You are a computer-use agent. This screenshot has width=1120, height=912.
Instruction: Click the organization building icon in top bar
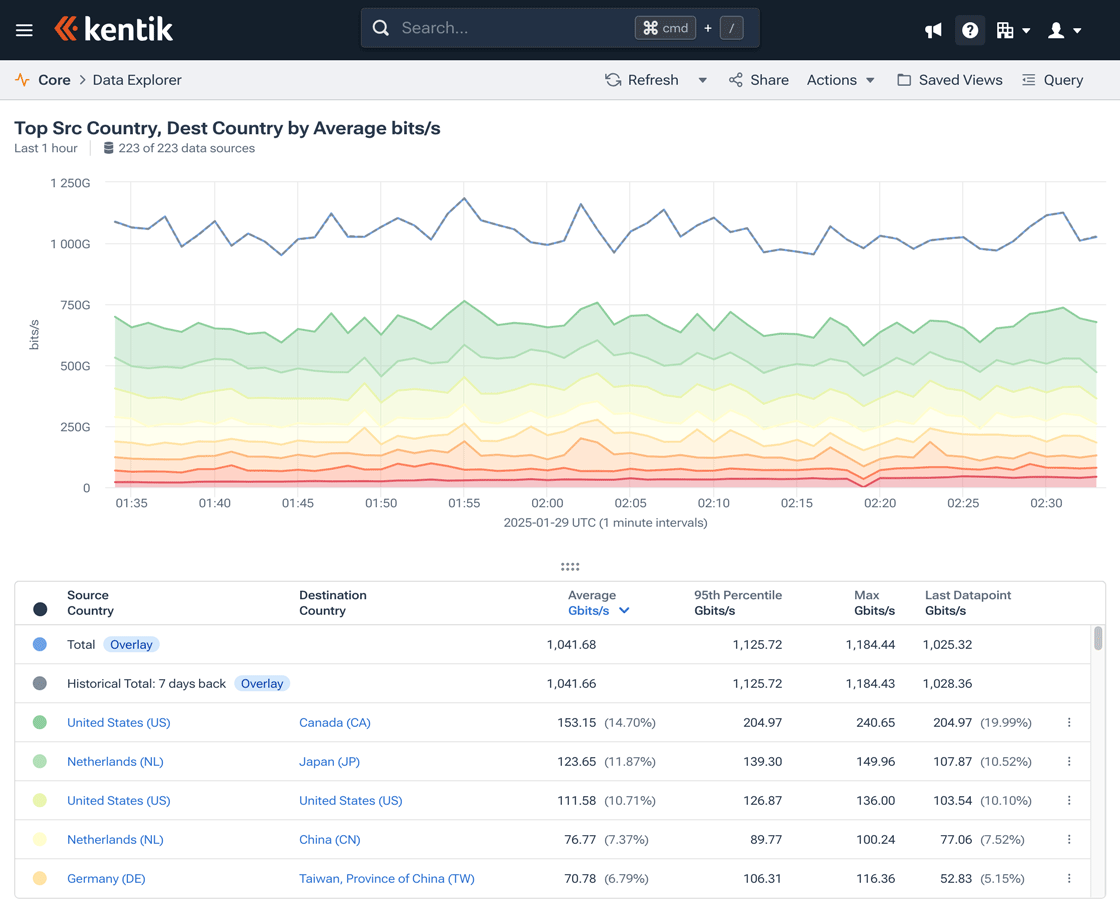tap(1007, 30)
